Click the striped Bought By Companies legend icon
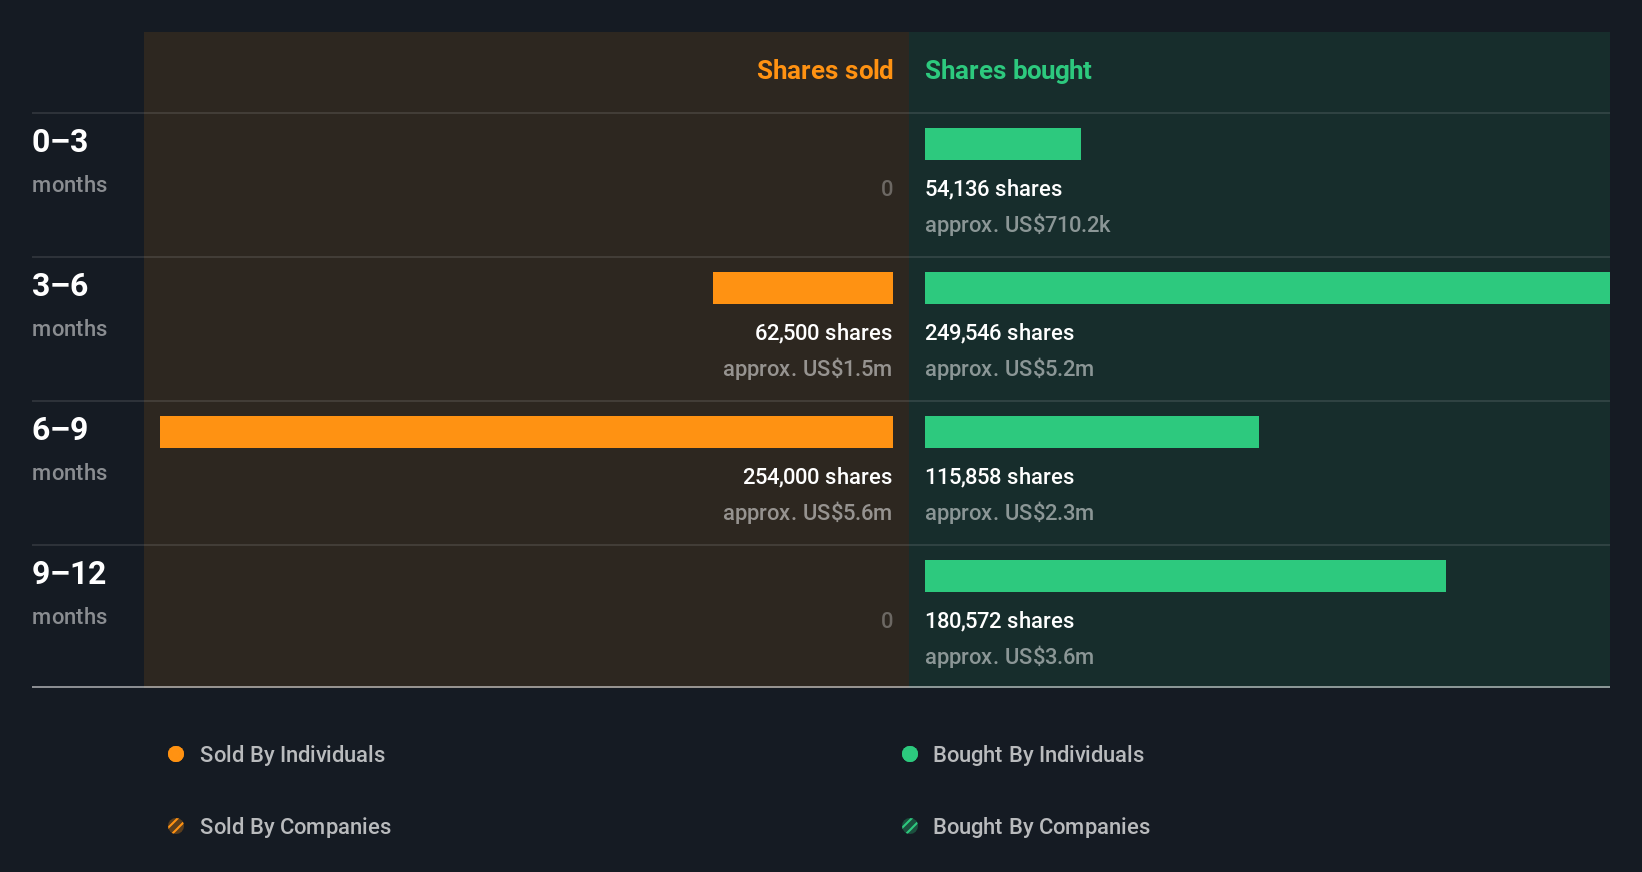 (910, 826)
